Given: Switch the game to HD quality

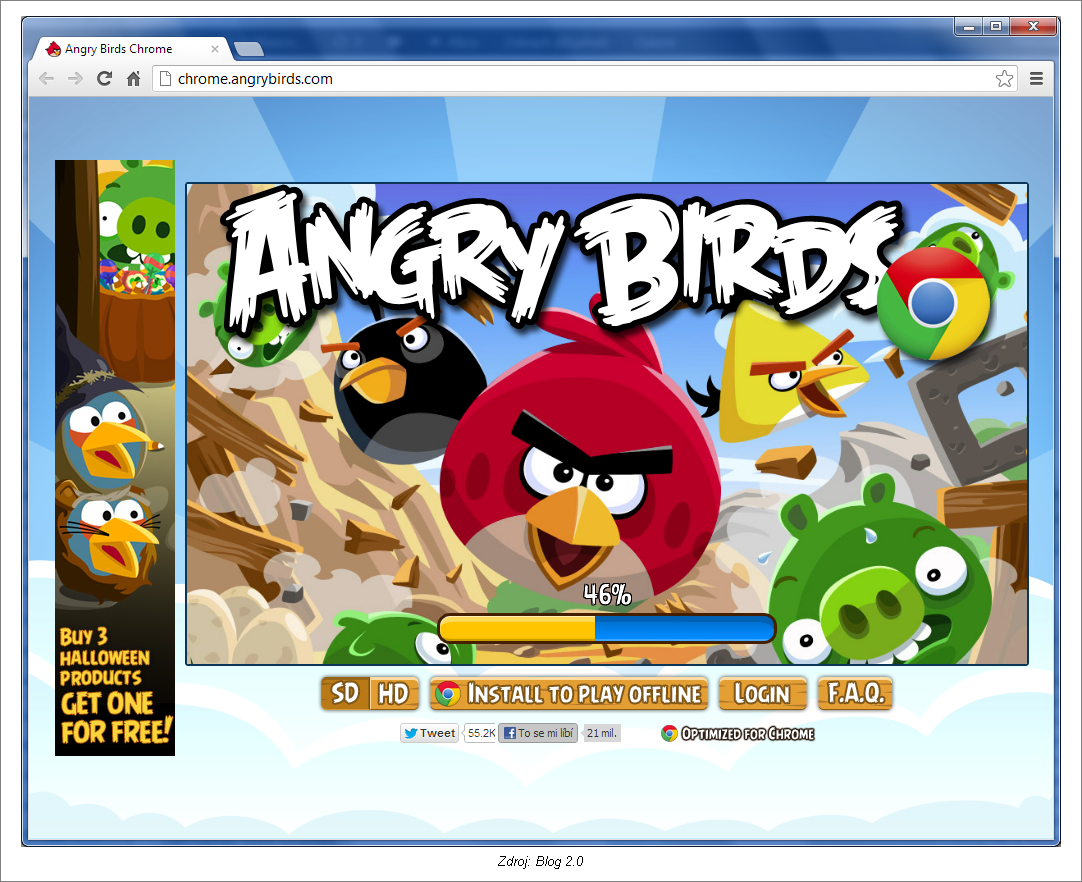Looking at the screenshot, I should 394,694.
